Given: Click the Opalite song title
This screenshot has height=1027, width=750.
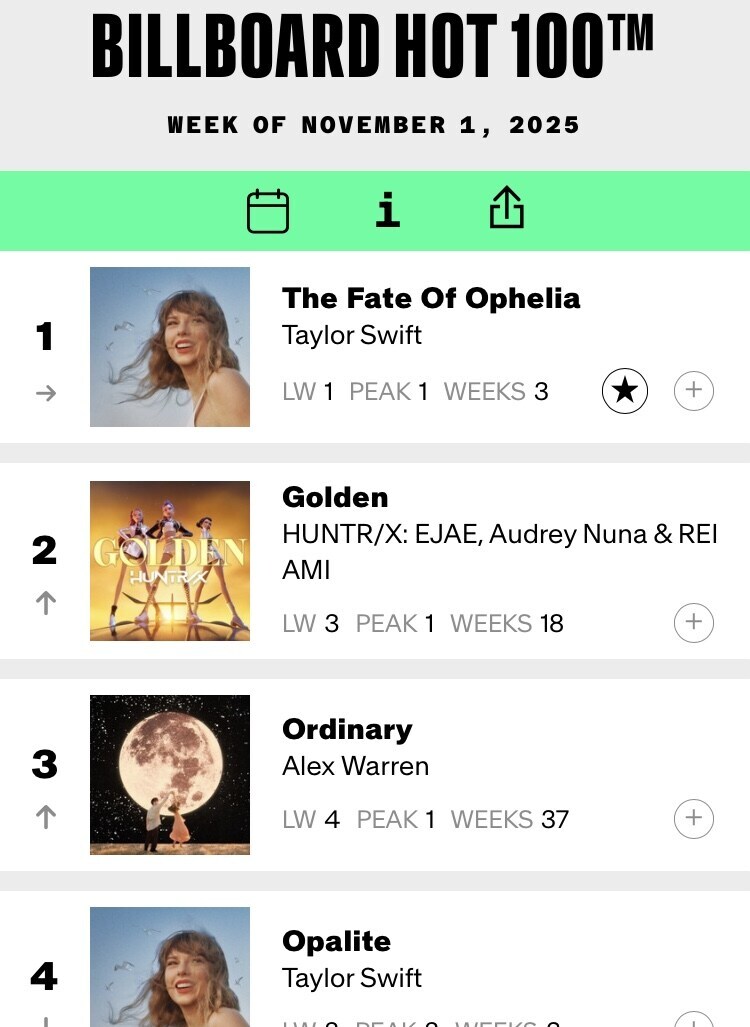Looking at the screenshot, I should pyautogui.click(x=336, y=941).
